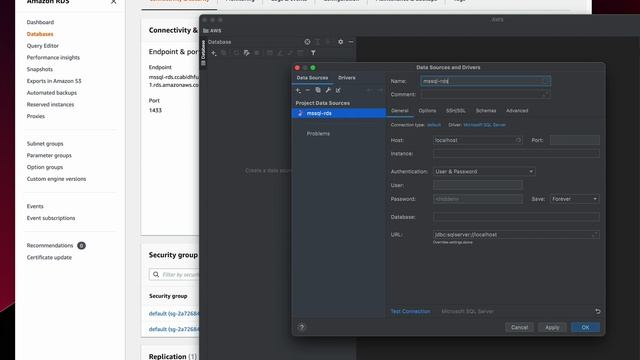The width and height of the screenshot is (640, 360).
Task: Open the Authentication dropdown
Action: pyautogui.click(x=484, y=172)
